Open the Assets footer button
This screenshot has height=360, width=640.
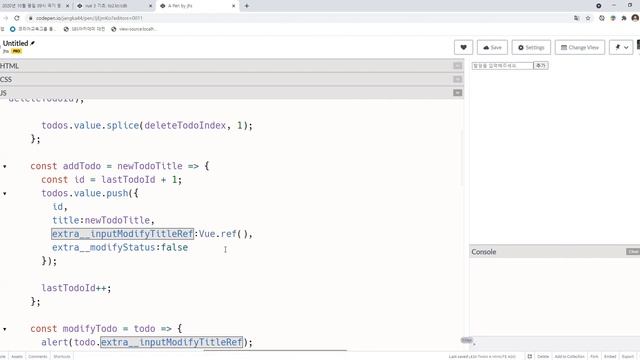point(17,356)
